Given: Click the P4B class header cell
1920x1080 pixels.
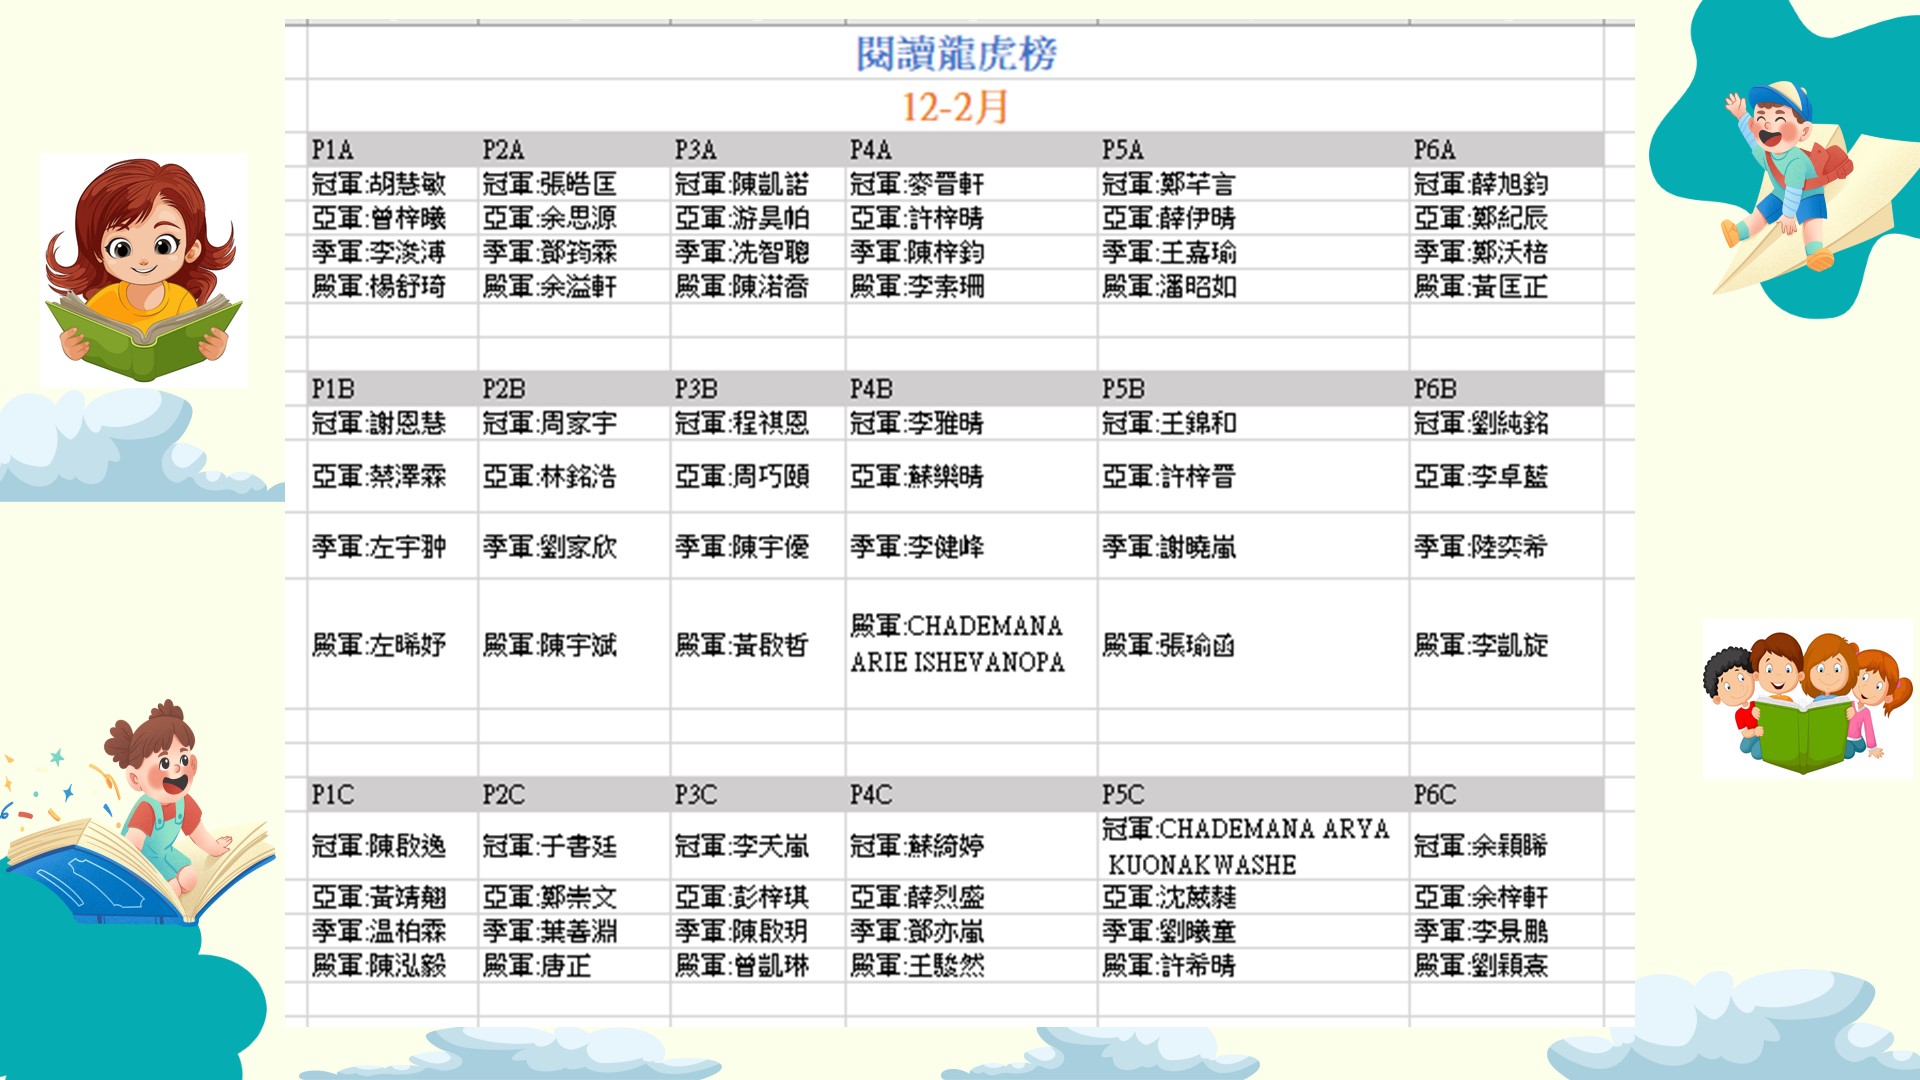Looking at the screenshot, I should click(871, 389).
